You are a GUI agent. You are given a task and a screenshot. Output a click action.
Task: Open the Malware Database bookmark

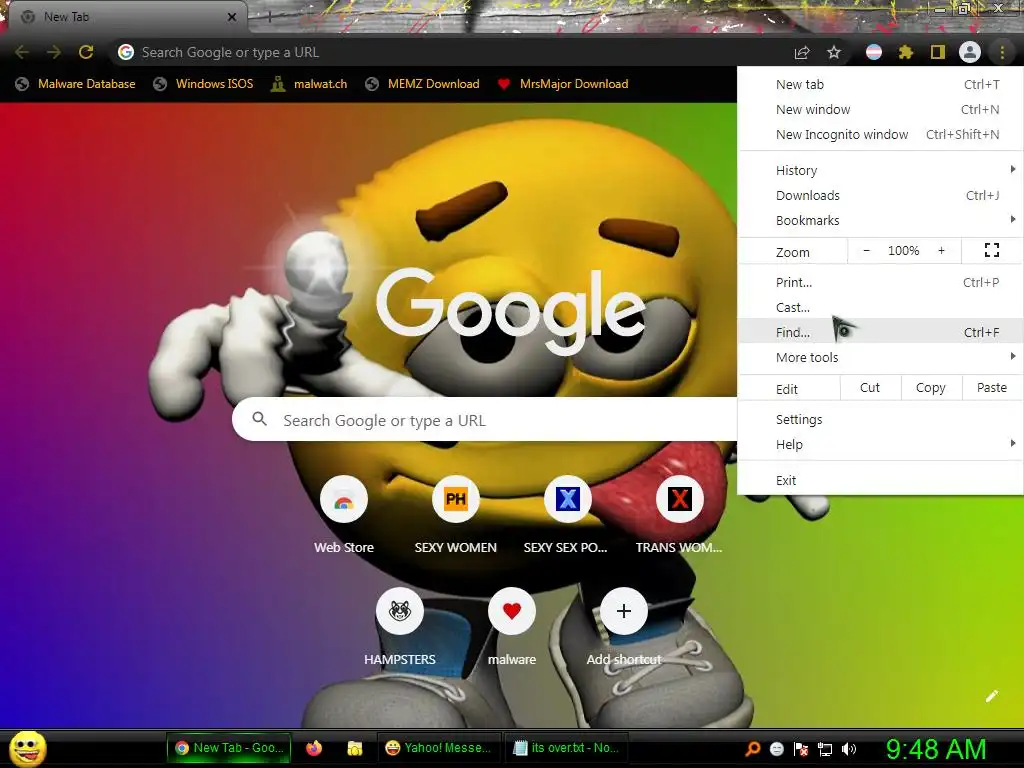(76, 84)
